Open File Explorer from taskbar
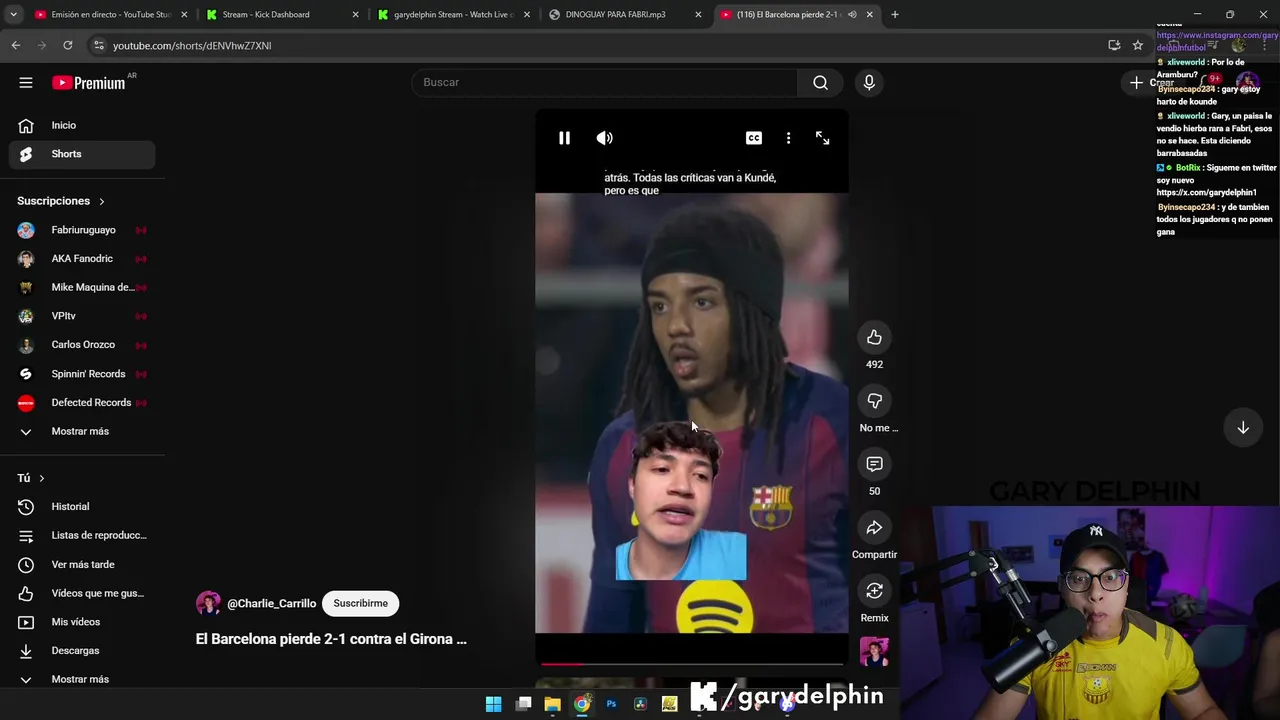The image size is (1280, 720). click(x=552, y=704)
